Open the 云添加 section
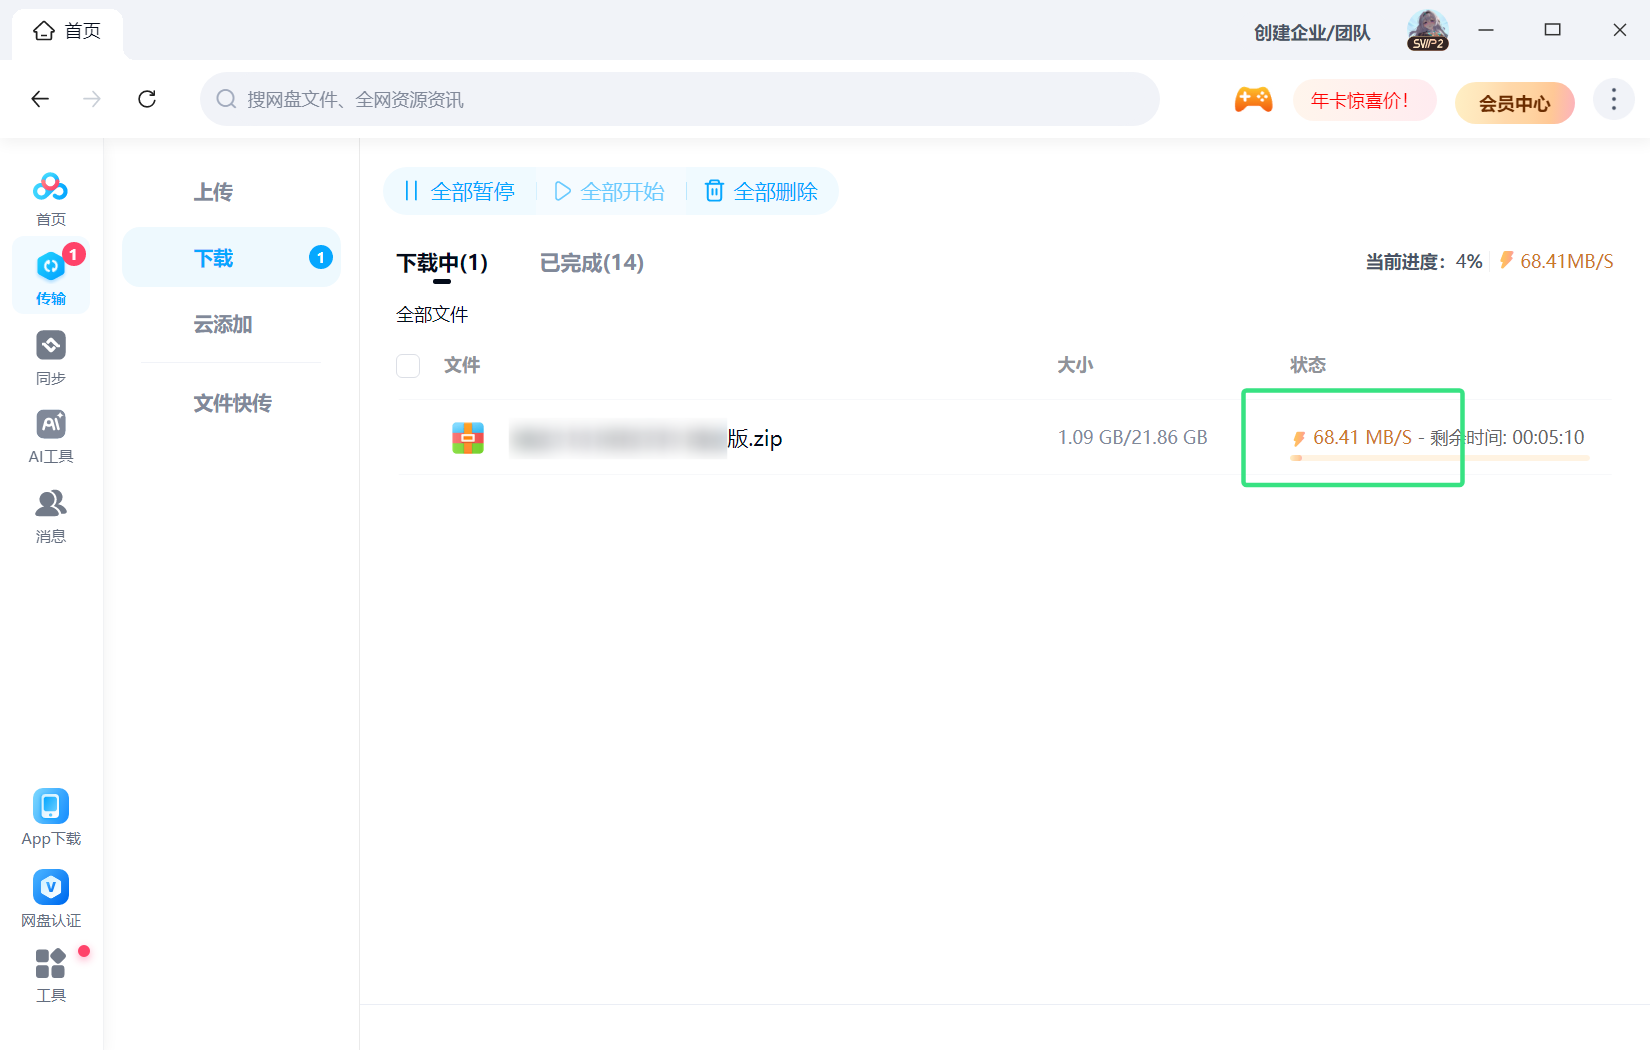 tap(223, 325)
